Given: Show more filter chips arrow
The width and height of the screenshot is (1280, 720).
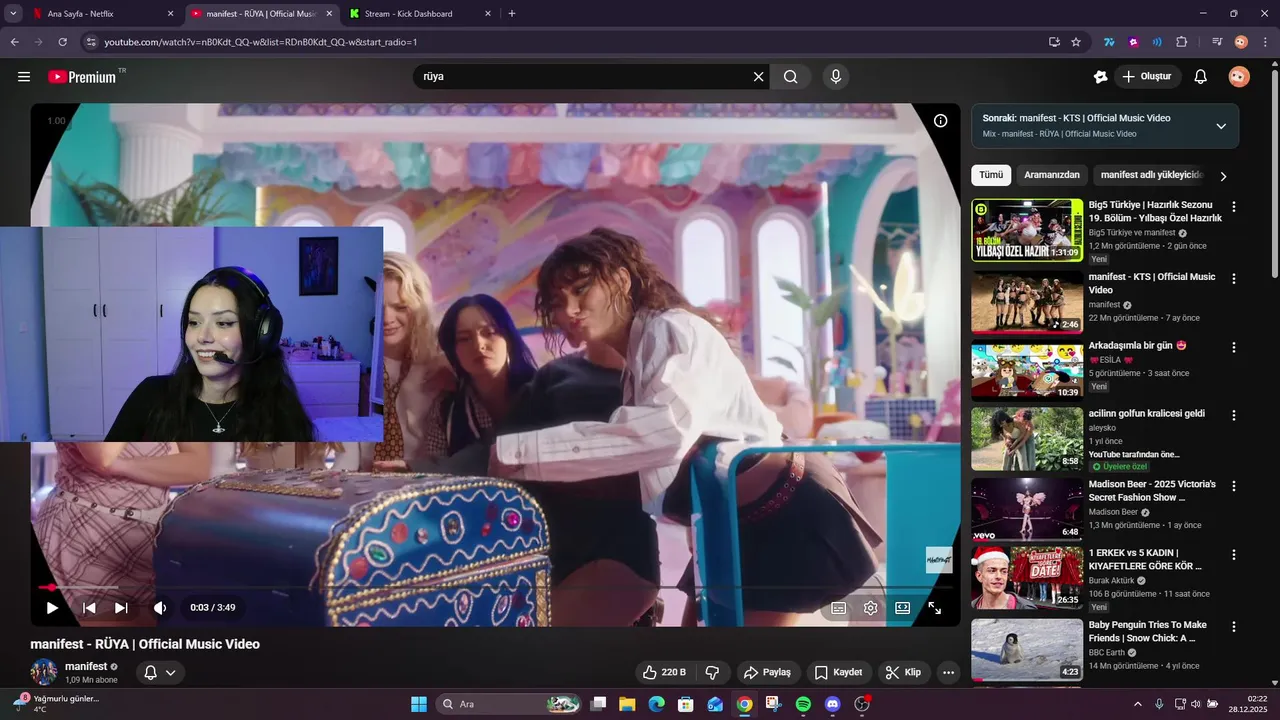Looking at the screenshot, I should click(x=1223, y=176).
